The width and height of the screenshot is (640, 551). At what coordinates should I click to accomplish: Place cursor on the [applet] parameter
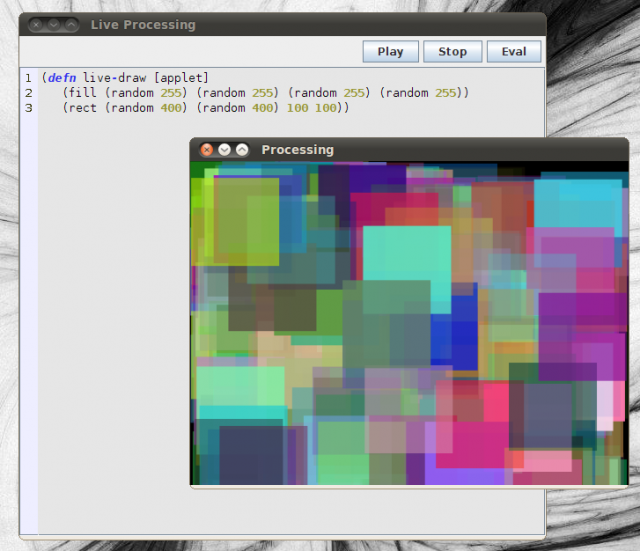click(181, 78)
